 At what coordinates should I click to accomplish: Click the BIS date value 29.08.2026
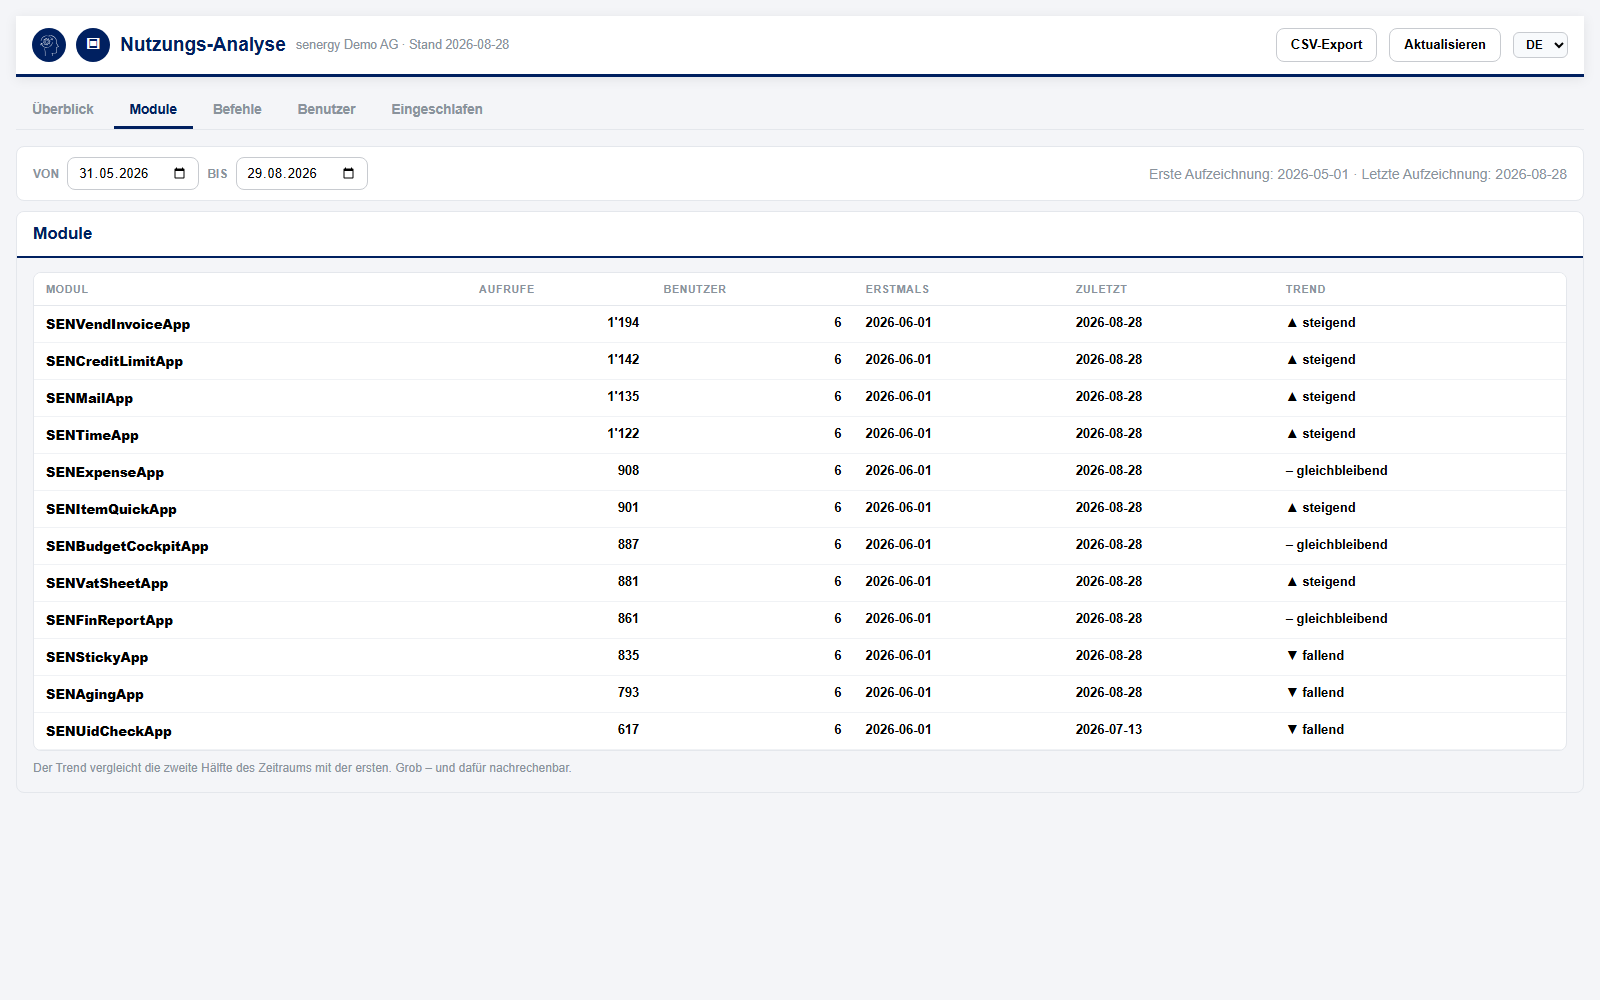pyautogui.click(x=282, y=174)
